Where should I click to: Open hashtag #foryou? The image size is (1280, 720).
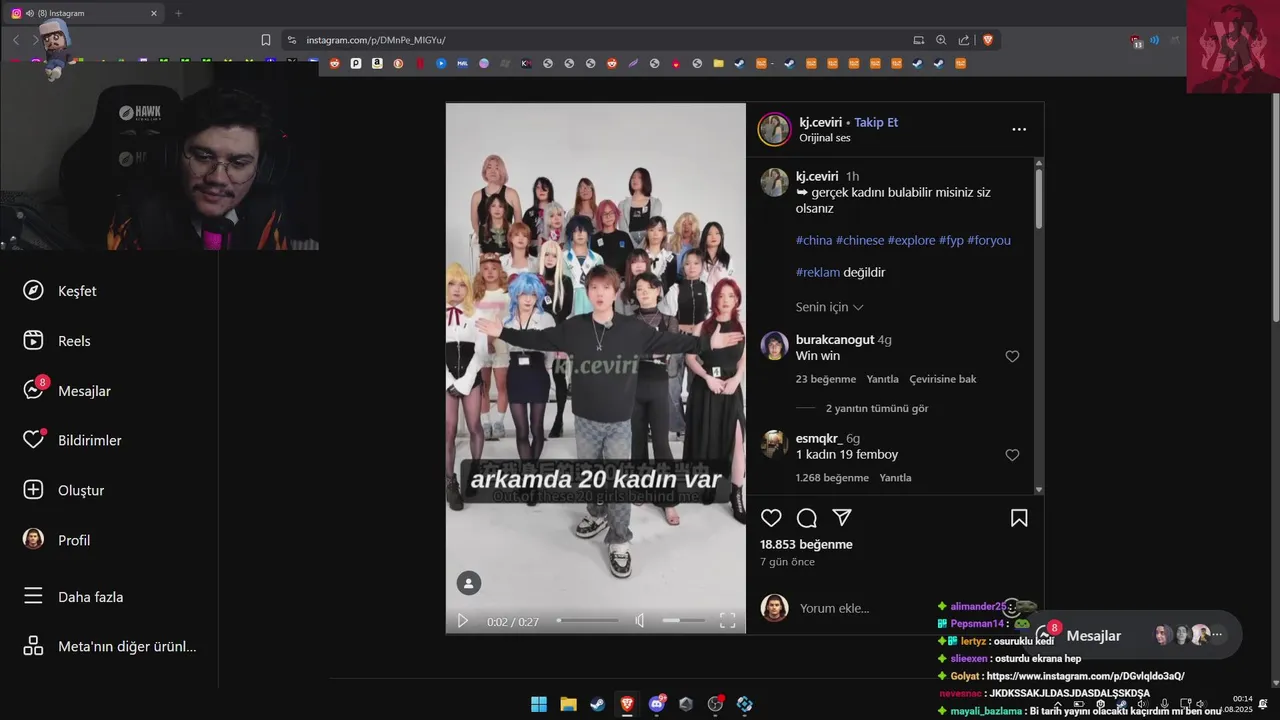(989, 240)
